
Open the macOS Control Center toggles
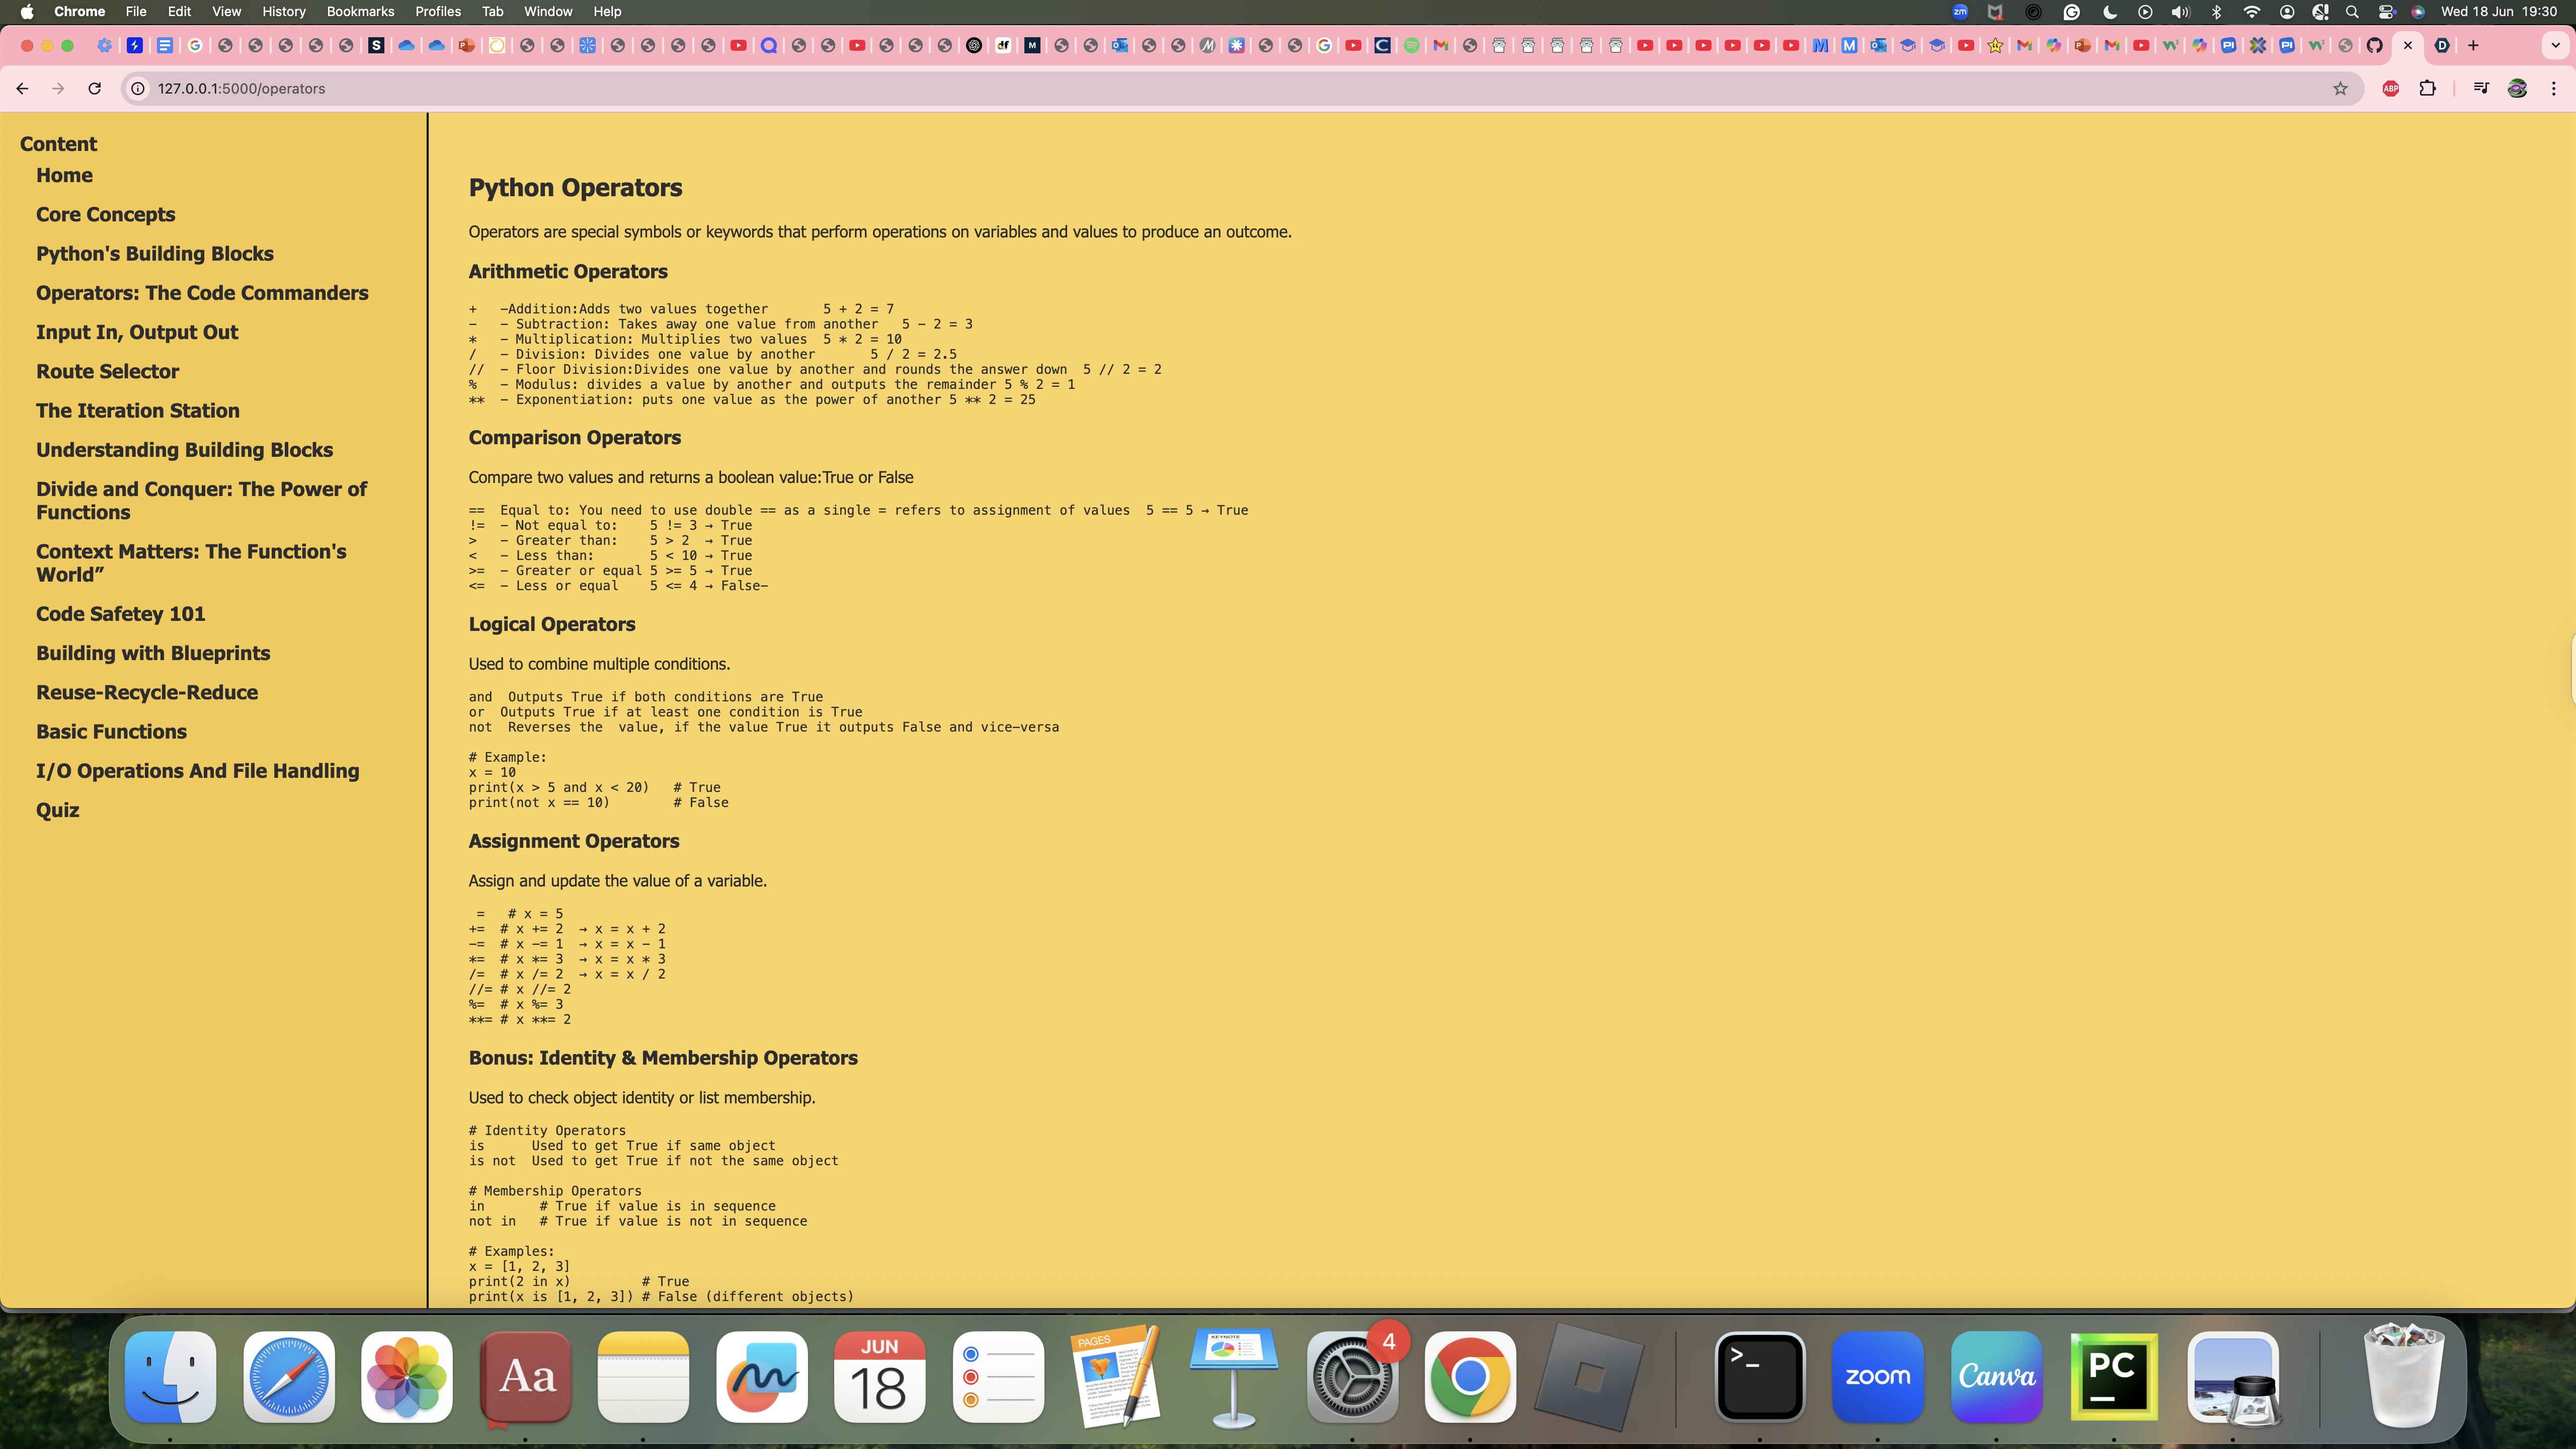(2386, 12)
